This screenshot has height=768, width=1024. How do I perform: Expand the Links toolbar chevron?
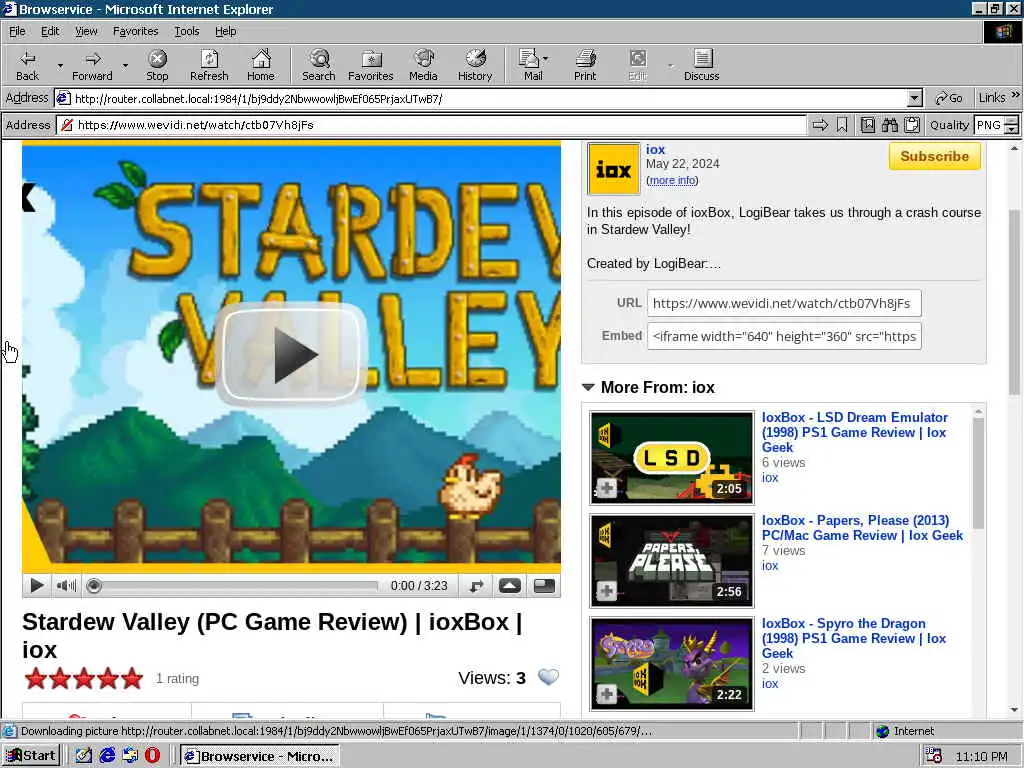[x=1016, y=95]
